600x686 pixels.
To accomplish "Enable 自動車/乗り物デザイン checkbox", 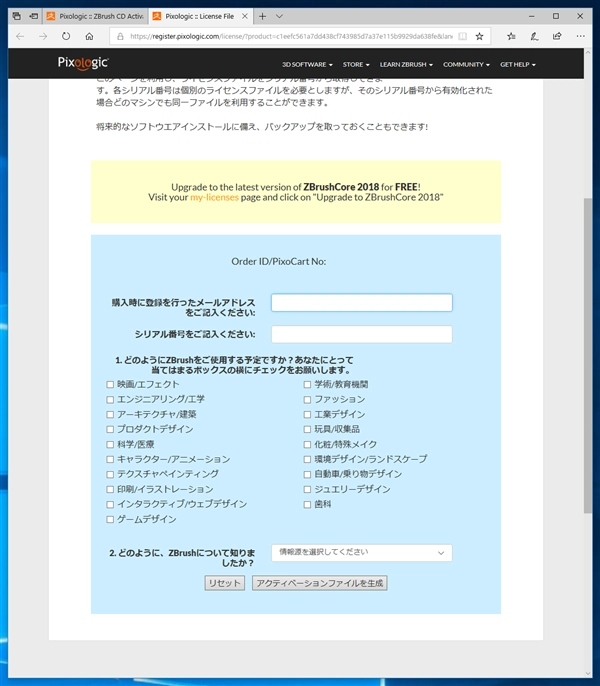I will coord(307,474).
